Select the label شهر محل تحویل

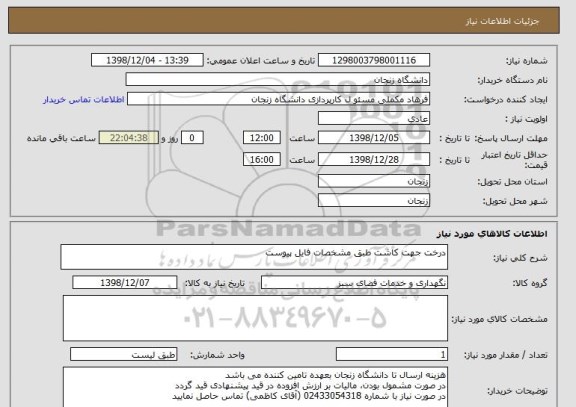[x=515, y=201]
